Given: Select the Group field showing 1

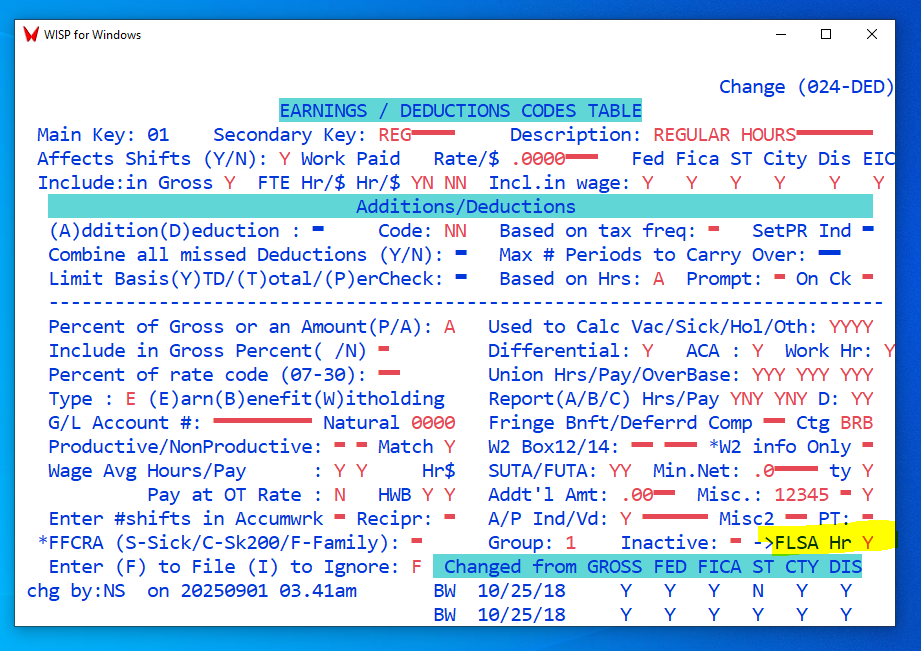Looking at the screenshot, I should 571,543.
